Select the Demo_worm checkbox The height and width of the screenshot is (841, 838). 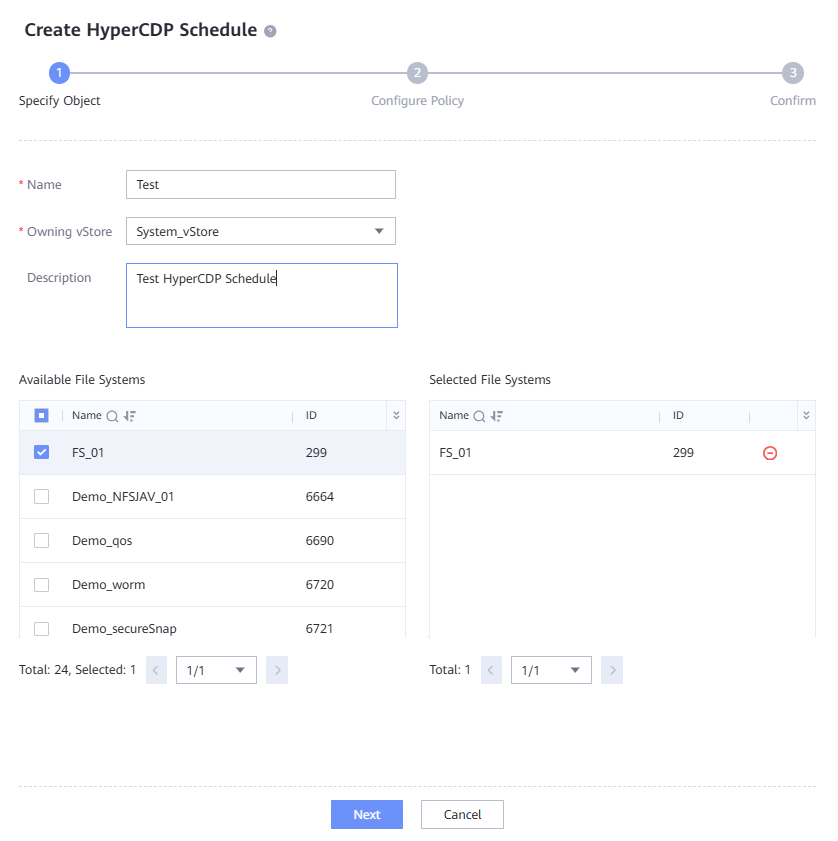coord(41,584)
